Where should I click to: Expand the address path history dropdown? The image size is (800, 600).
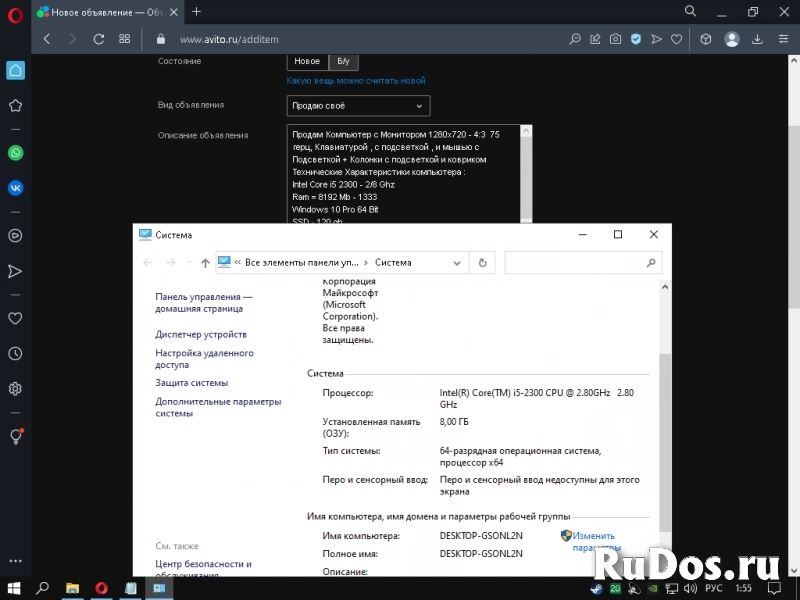click(456, 263)
